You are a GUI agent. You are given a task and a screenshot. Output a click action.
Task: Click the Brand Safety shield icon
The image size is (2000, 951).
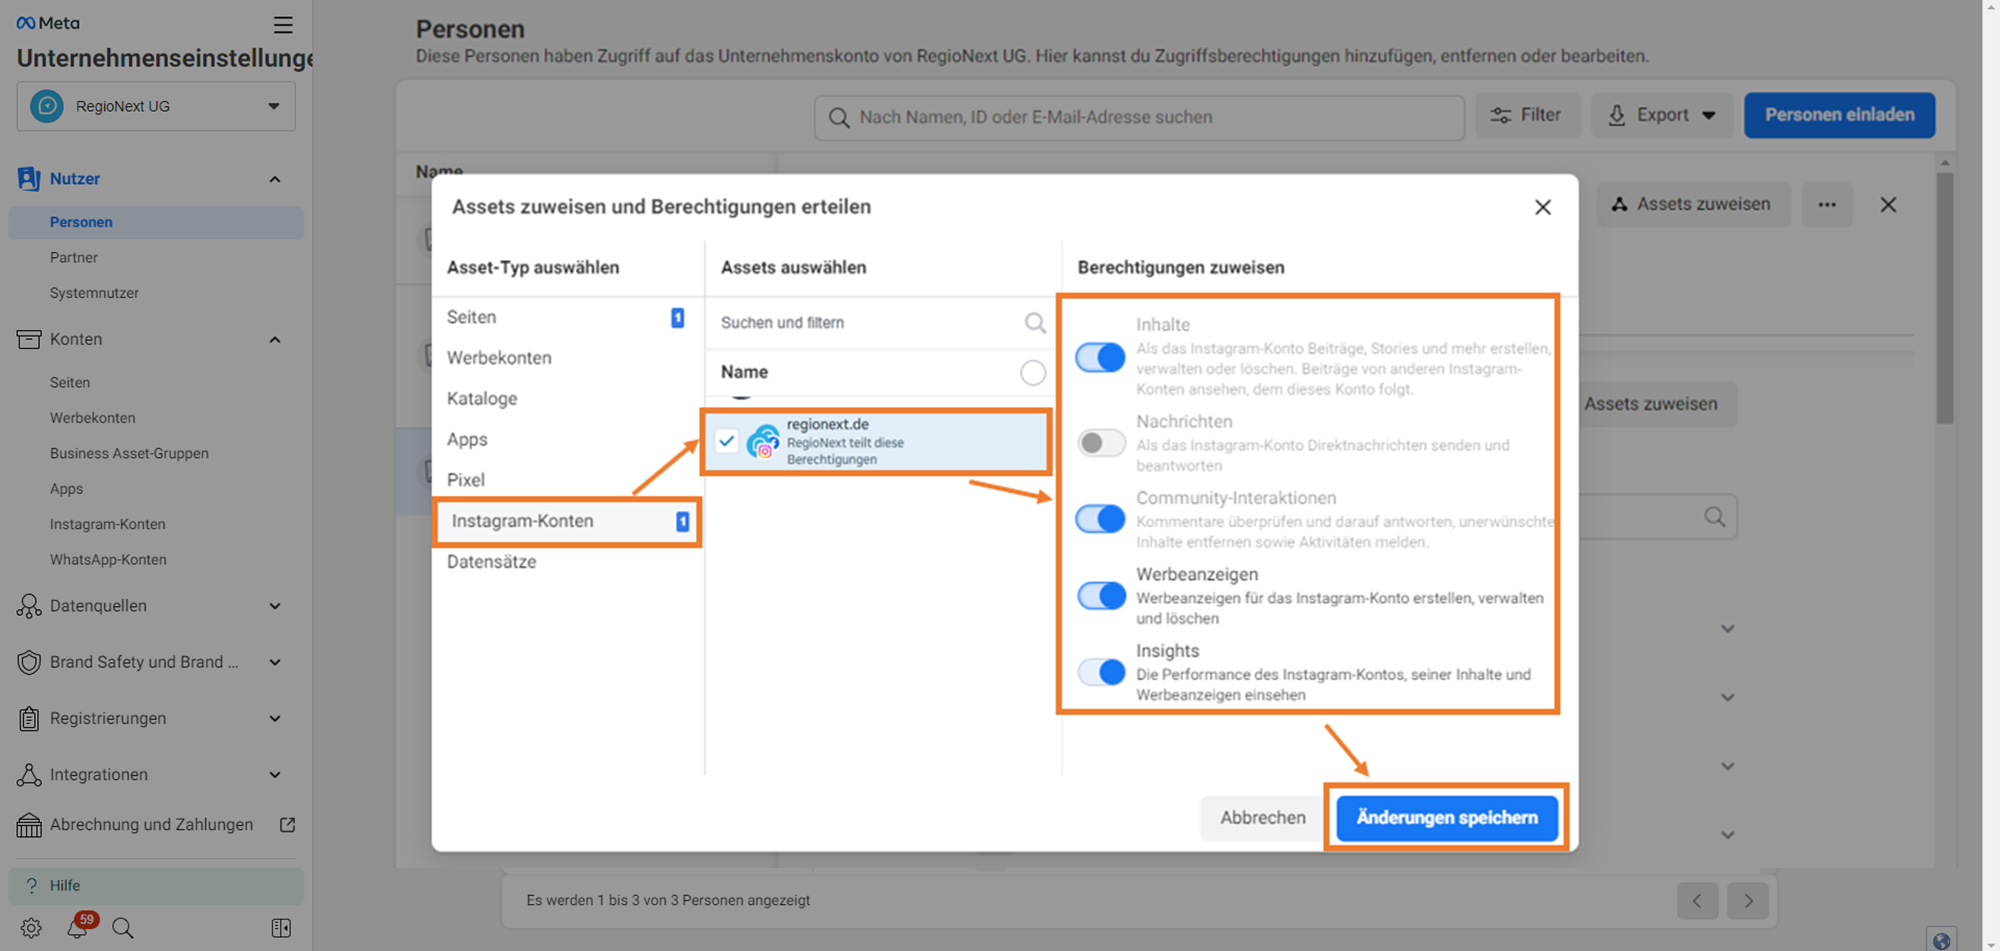pyautogui.click(x=29, y=662)
